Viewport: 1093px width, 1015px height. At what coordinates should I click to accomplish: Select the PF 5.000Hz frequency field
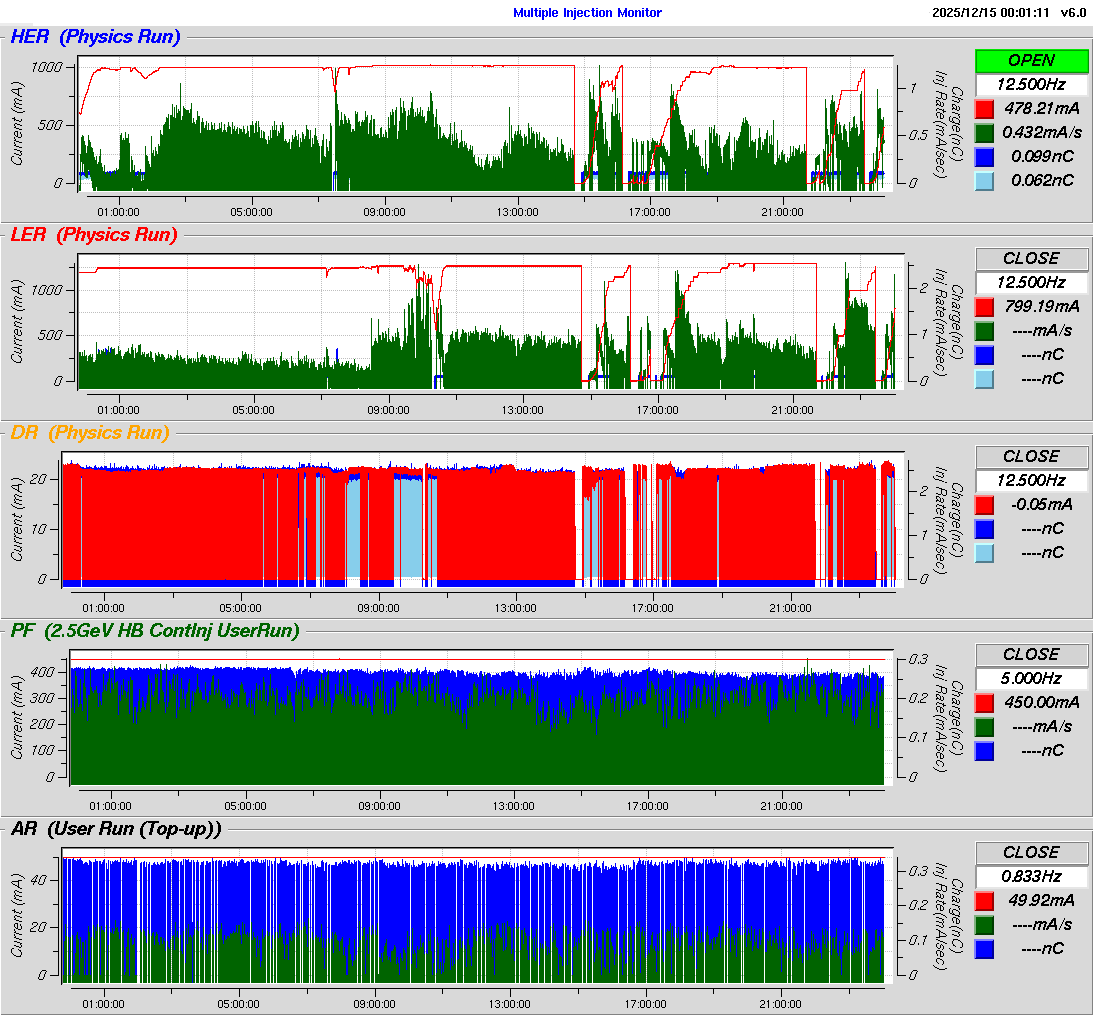(1031, 679)
